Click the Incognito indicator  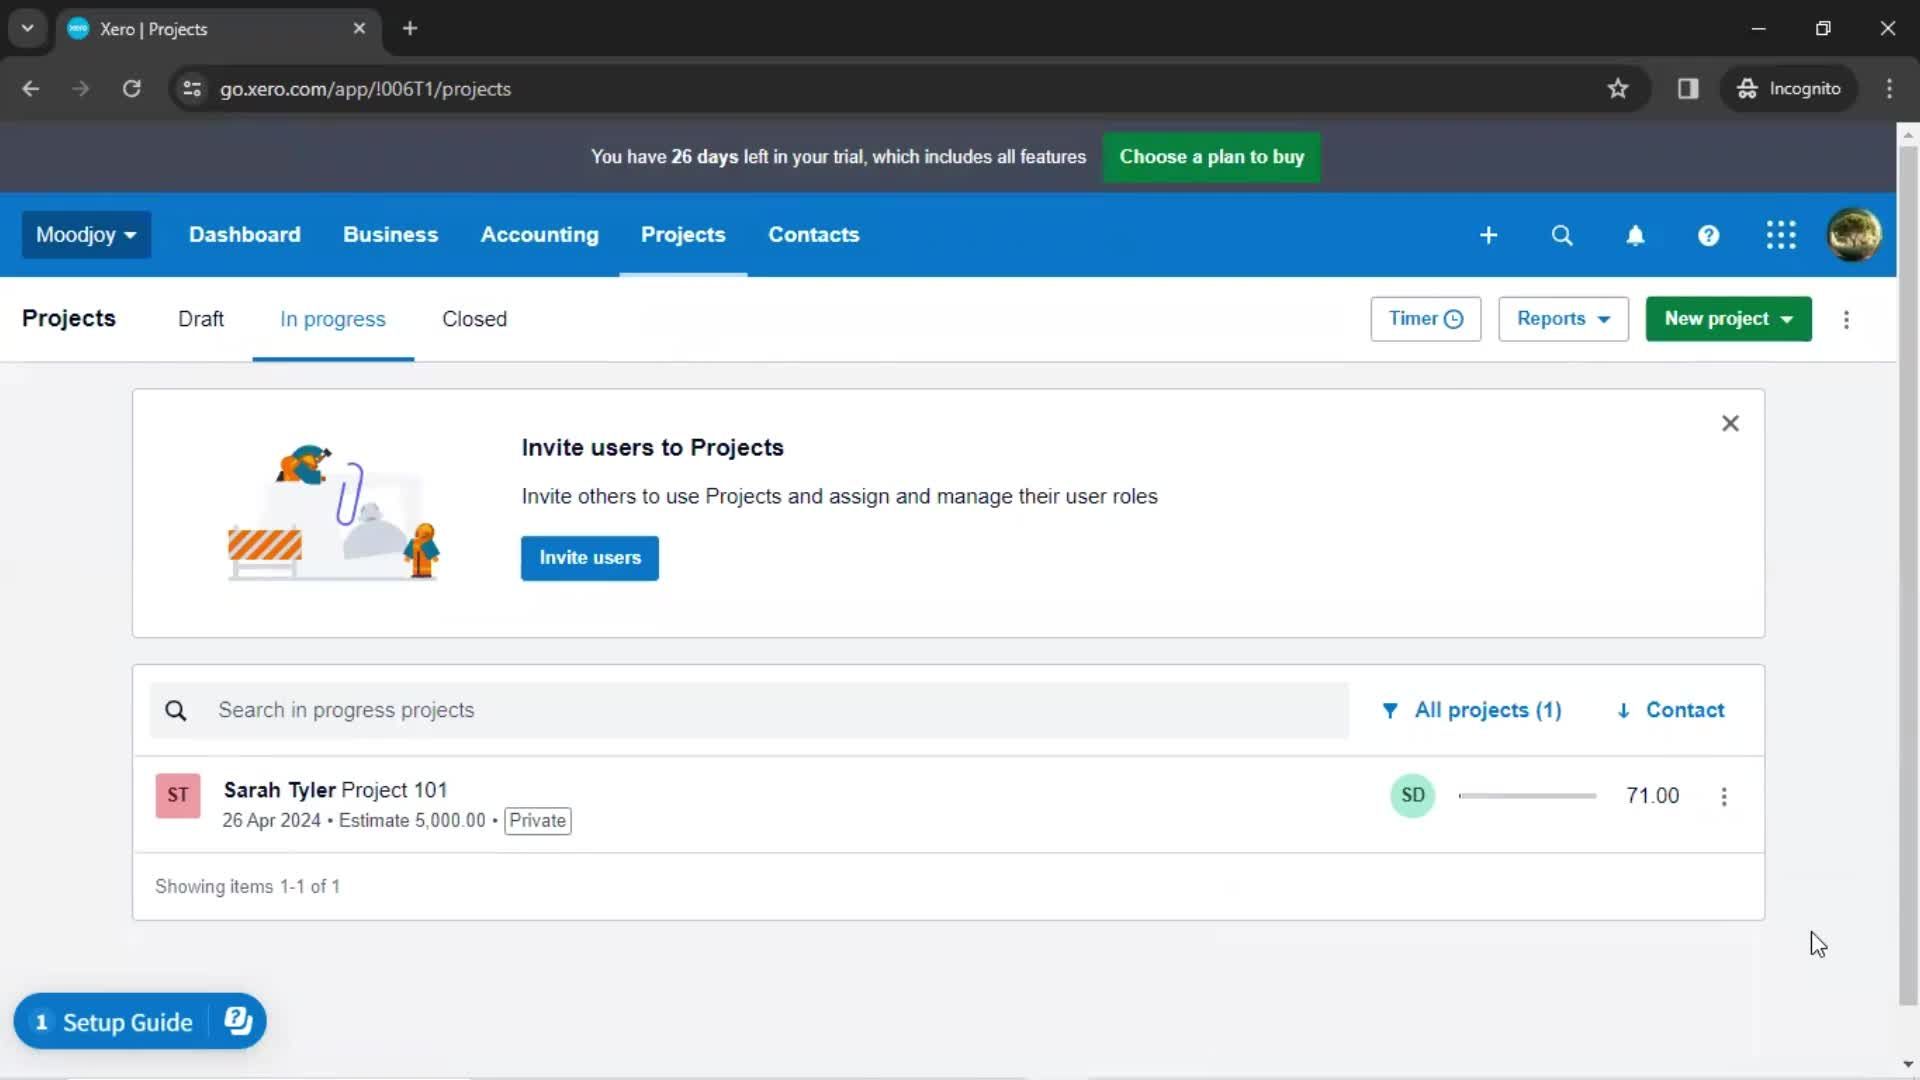[x=1788, y=88]
